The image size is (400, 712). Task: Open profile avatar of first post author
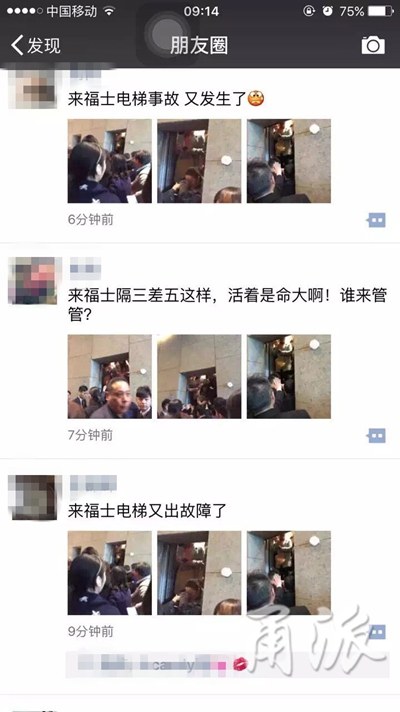tap(33, 88)
